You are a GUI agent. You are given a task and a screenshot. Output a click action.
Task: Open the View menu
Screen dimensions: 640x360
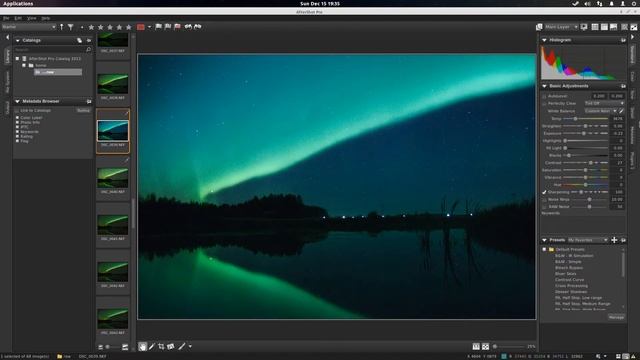tap(31, 18)
